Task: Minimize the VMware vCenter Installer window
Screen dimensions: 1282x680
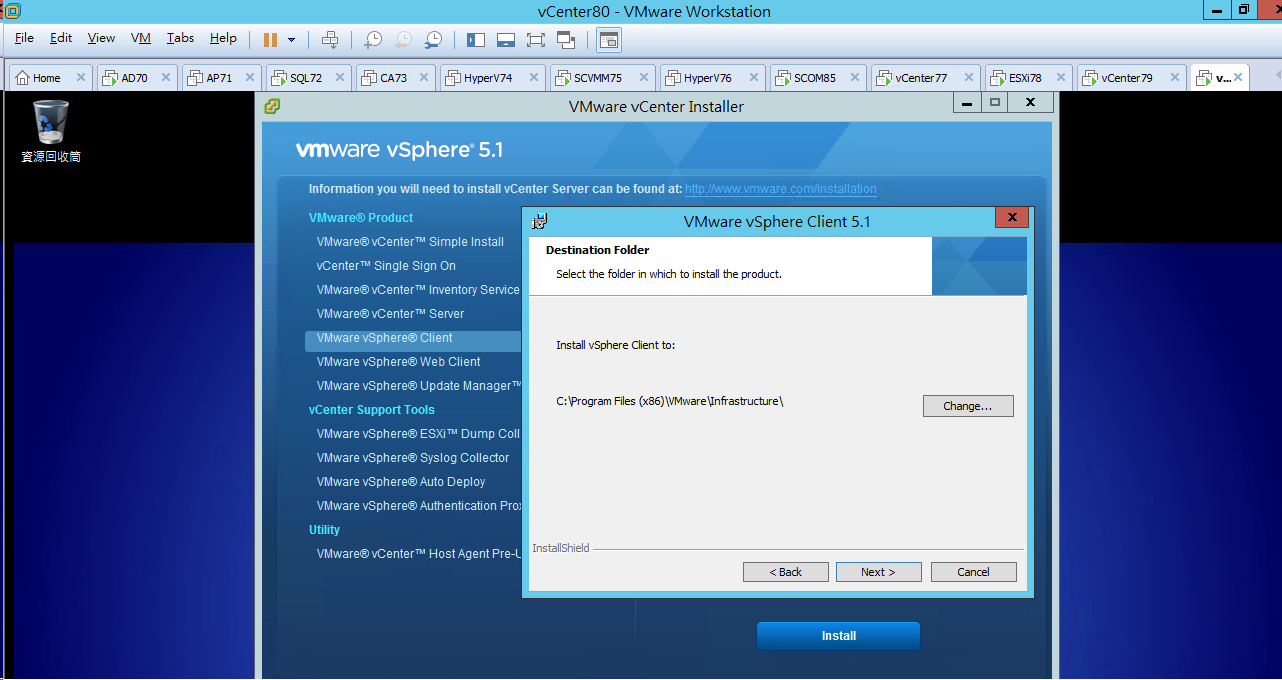Action: click(966, 103)
